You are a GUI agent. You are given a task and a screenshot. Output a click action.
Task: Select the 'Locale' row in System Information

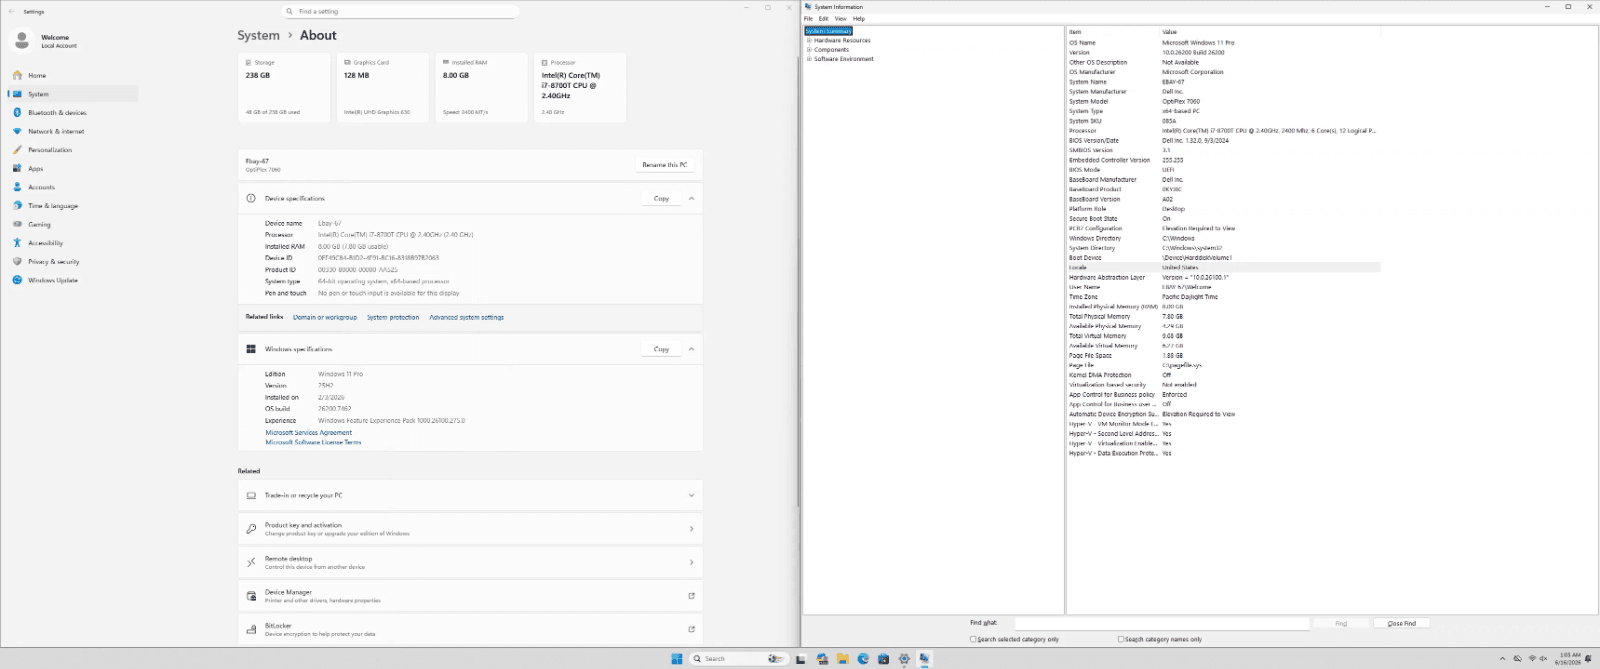pos(1223,268)
